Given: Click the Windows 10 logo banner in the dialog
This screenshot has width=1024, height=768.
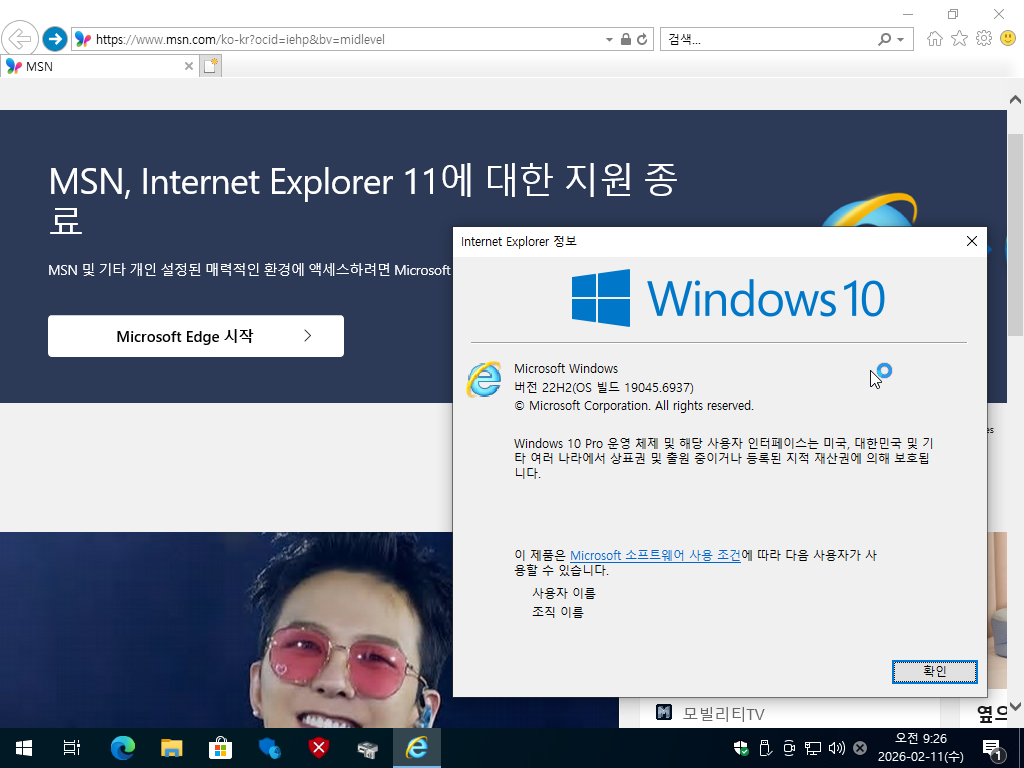Looking at the screenshot, I should point(728,298).
